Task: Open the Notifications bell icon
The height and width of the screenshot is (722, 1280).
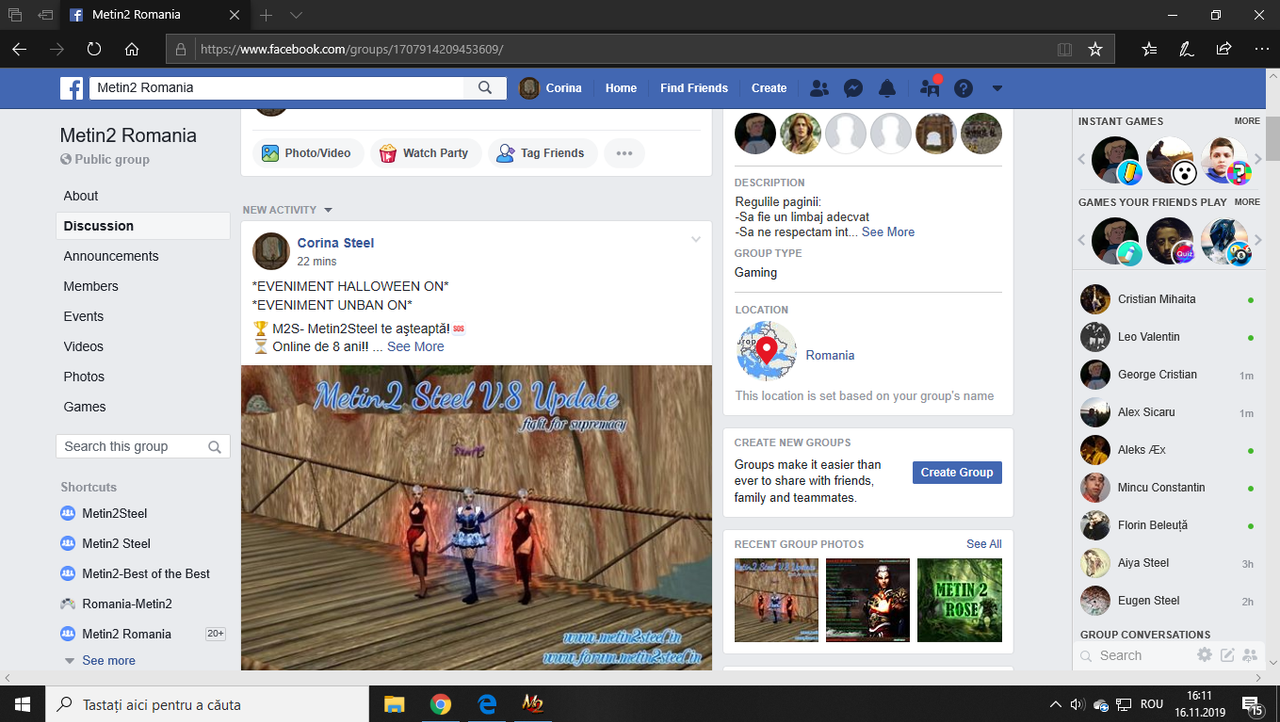Action: click(887, 88)
